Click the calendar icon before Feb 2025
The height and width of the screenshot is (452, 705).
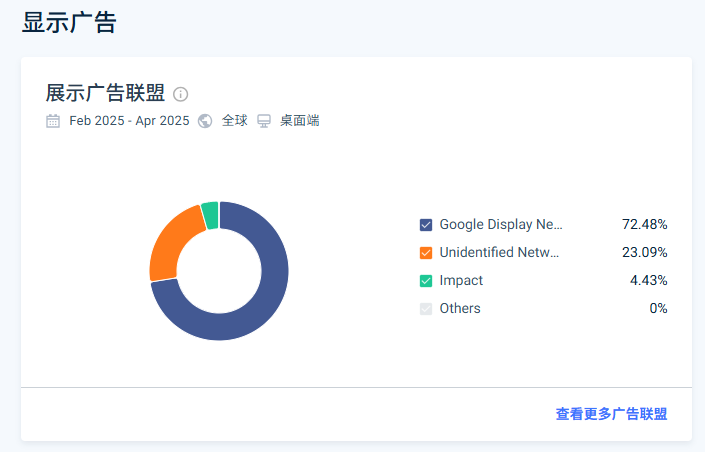(53, 121)
